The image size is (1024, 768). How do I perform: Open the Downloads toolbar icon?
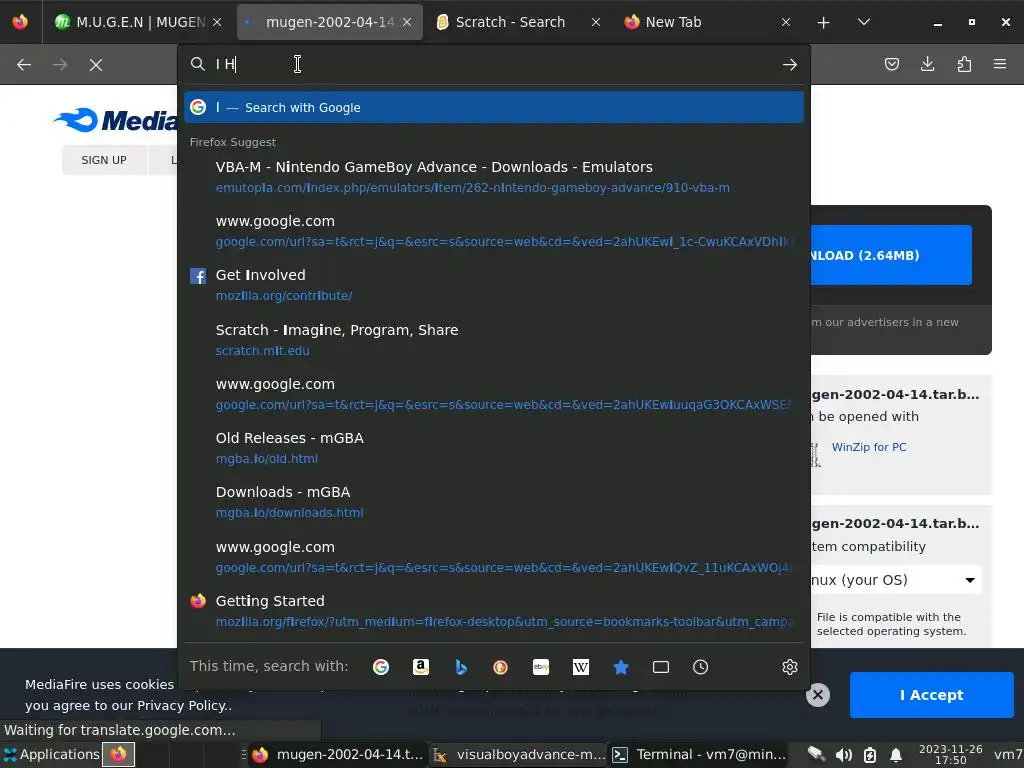coord(927,64)
